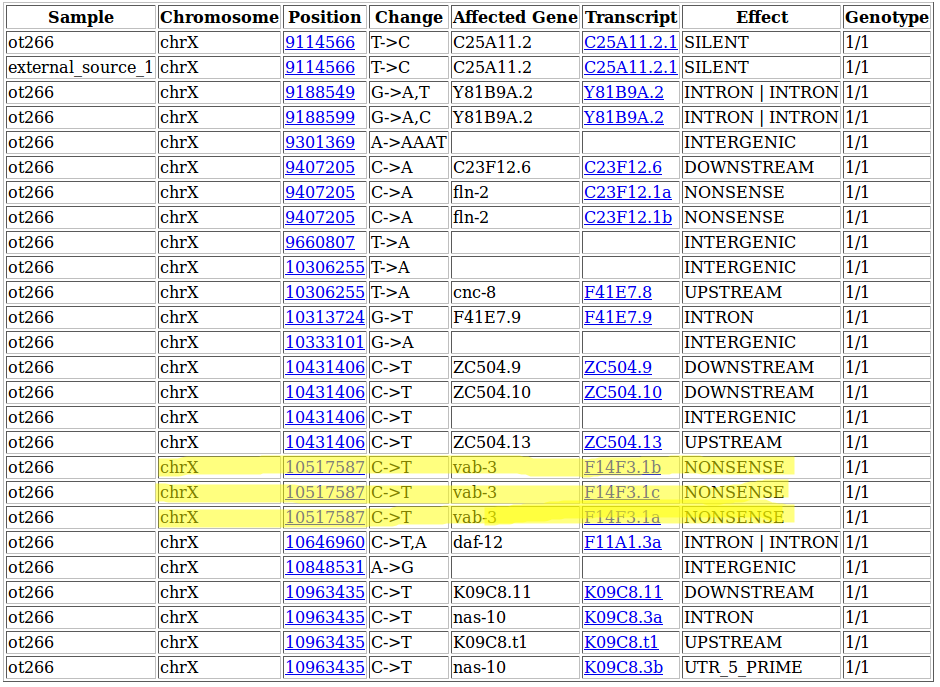Click the Affected Gene column header
940x687 pixels.
pyautogui.click(x=516, y=17)
